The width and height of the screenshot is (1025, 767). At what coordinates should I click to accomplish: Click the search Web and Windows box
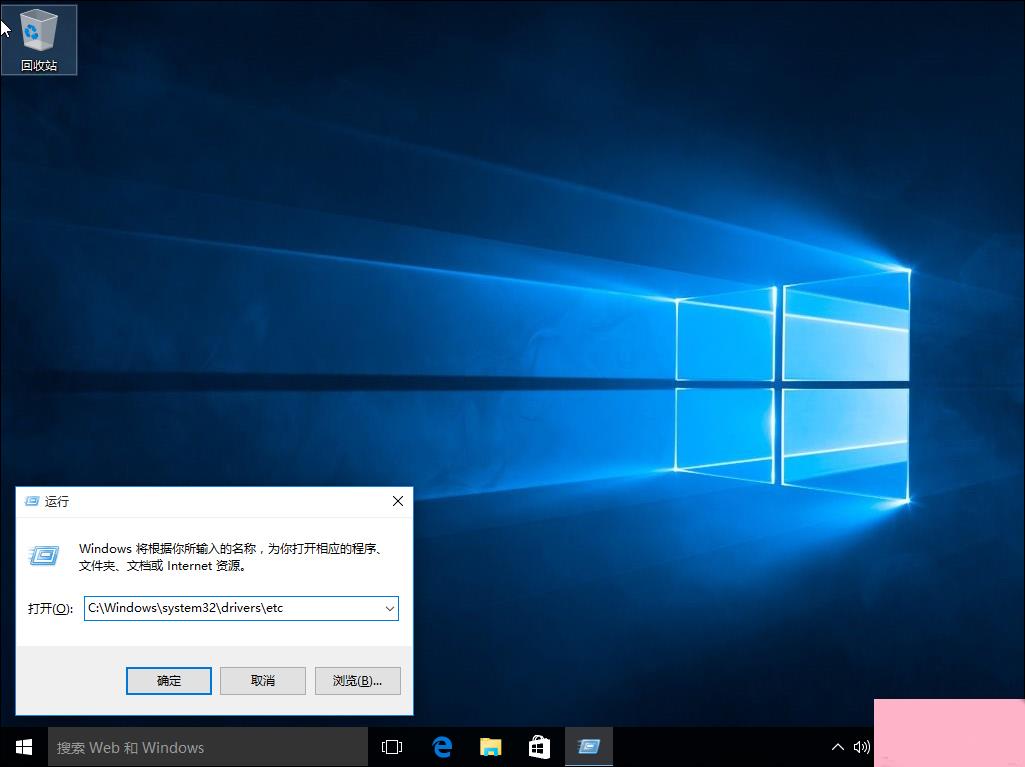[x=208, y=747]
